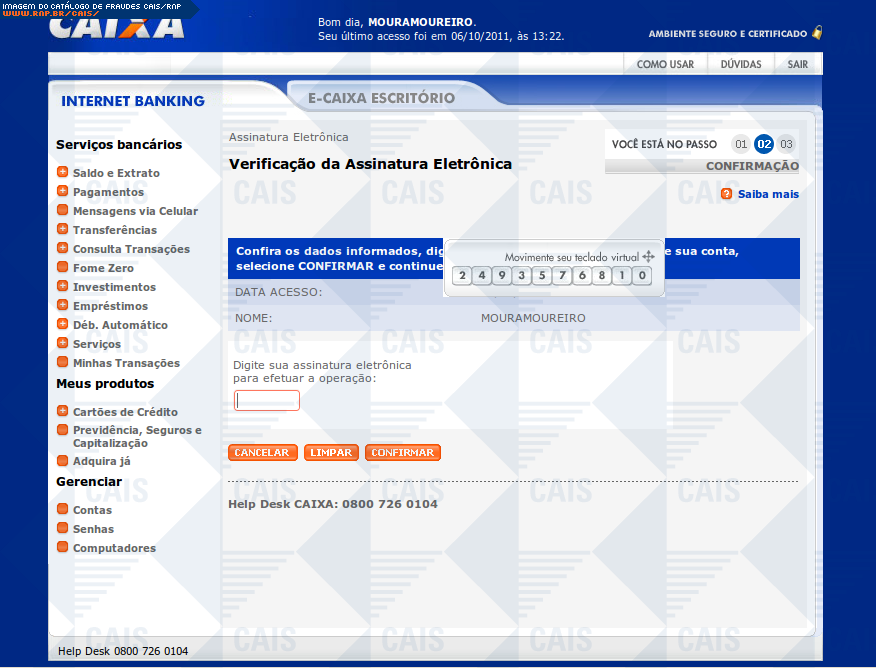Open the DÚVIDAS menu item
The image size is (876, 668).
point(740,64)
